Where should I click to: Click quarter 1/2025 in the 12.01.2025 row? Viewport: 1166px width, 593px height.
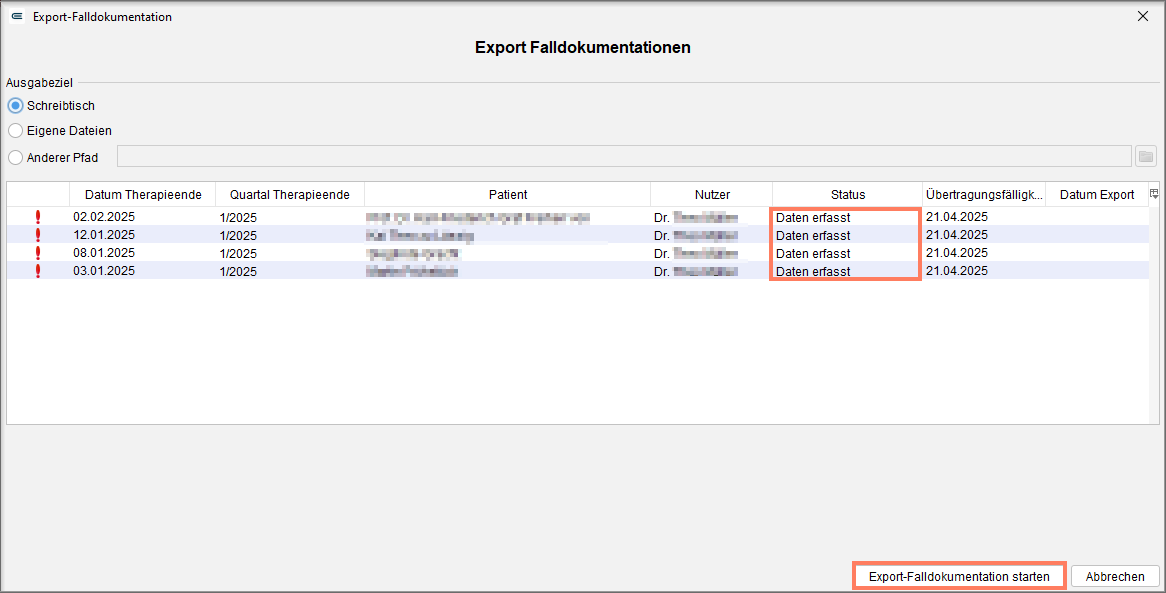coord(238,236)
